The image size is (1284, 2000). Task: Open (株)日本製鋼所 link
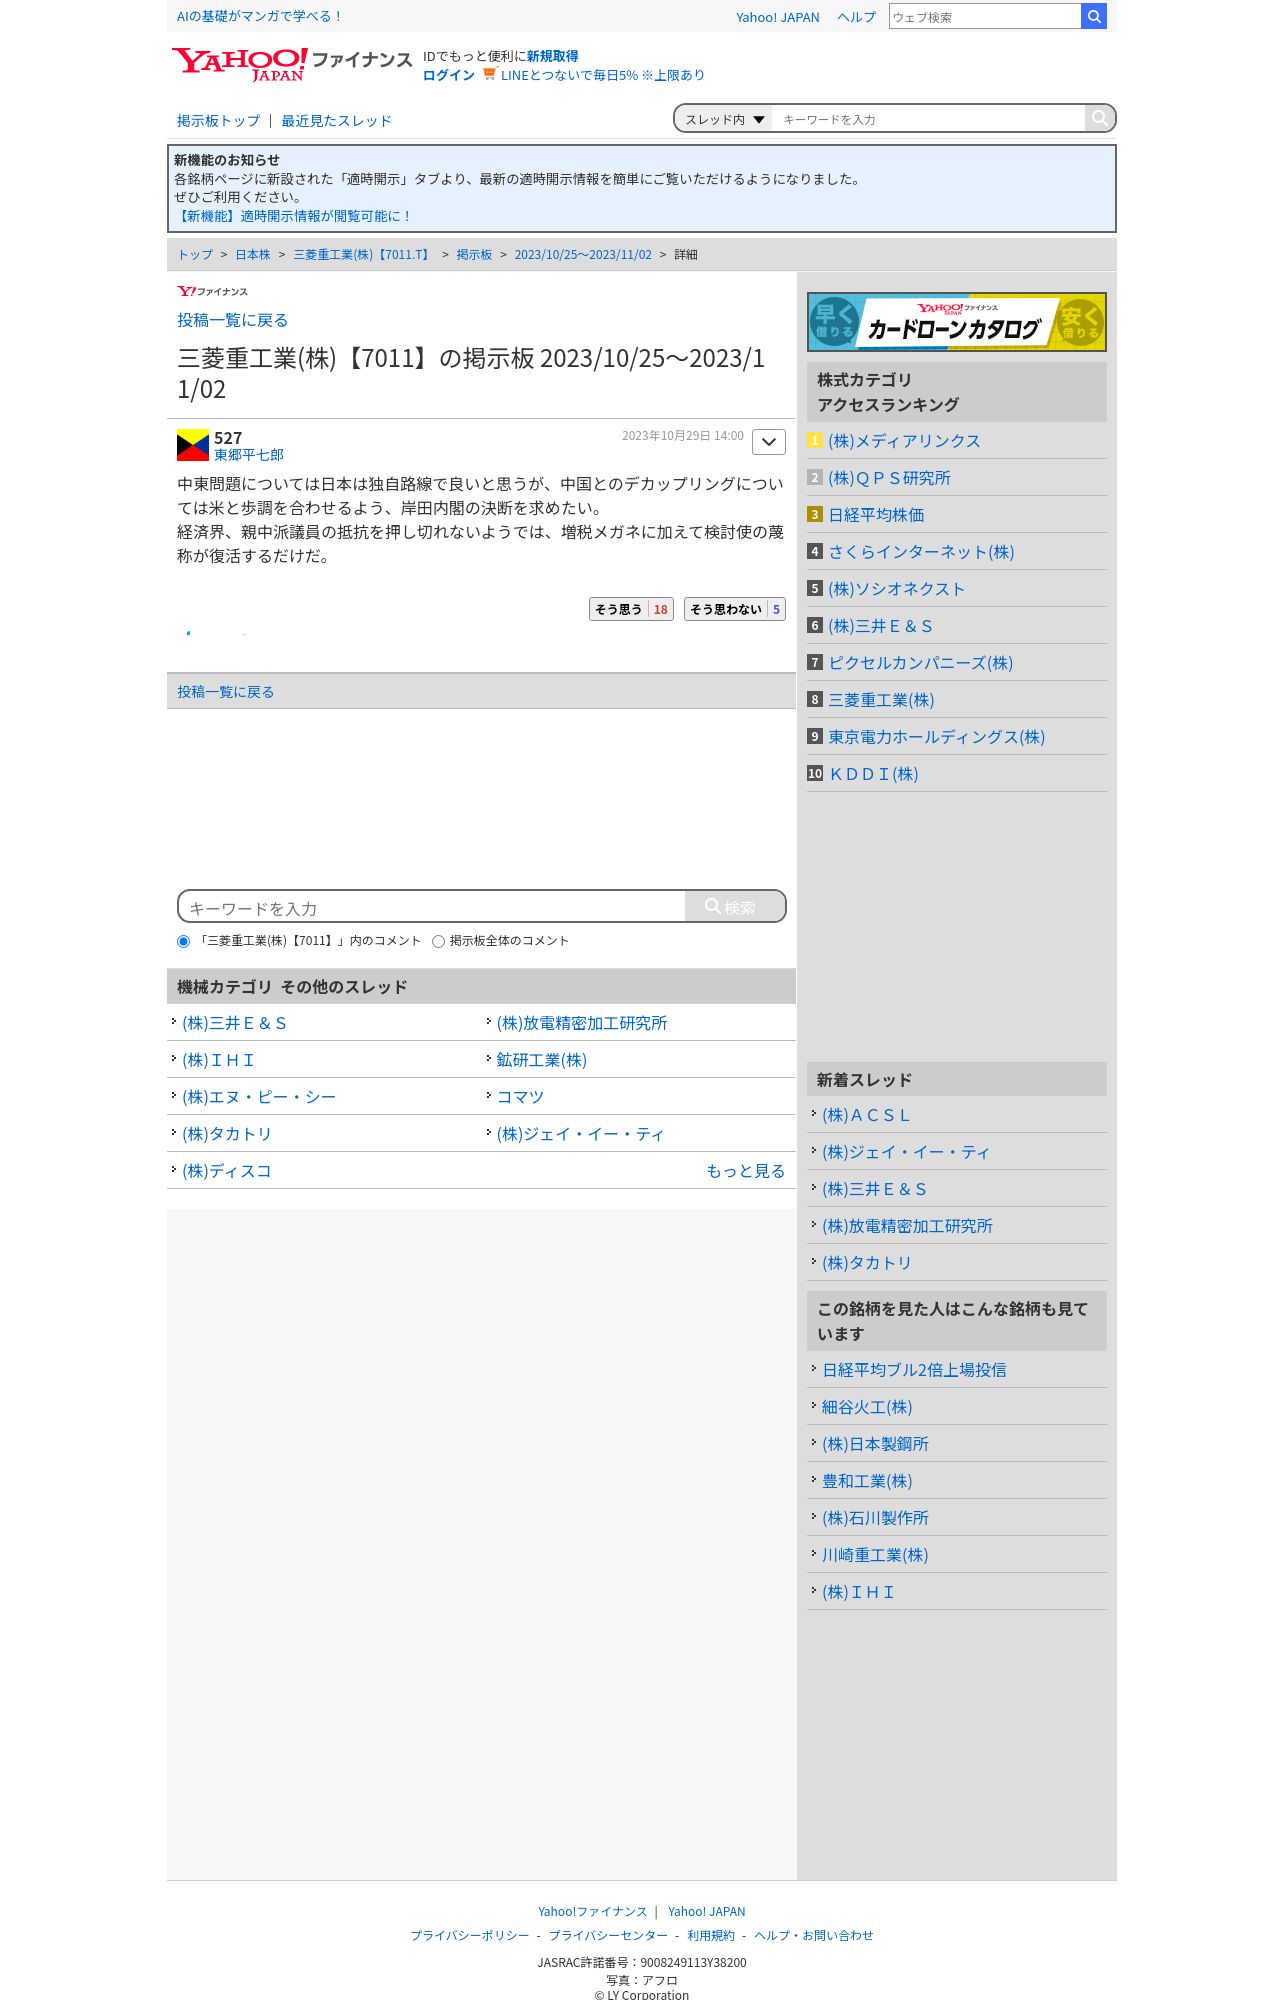point(875,1444)
